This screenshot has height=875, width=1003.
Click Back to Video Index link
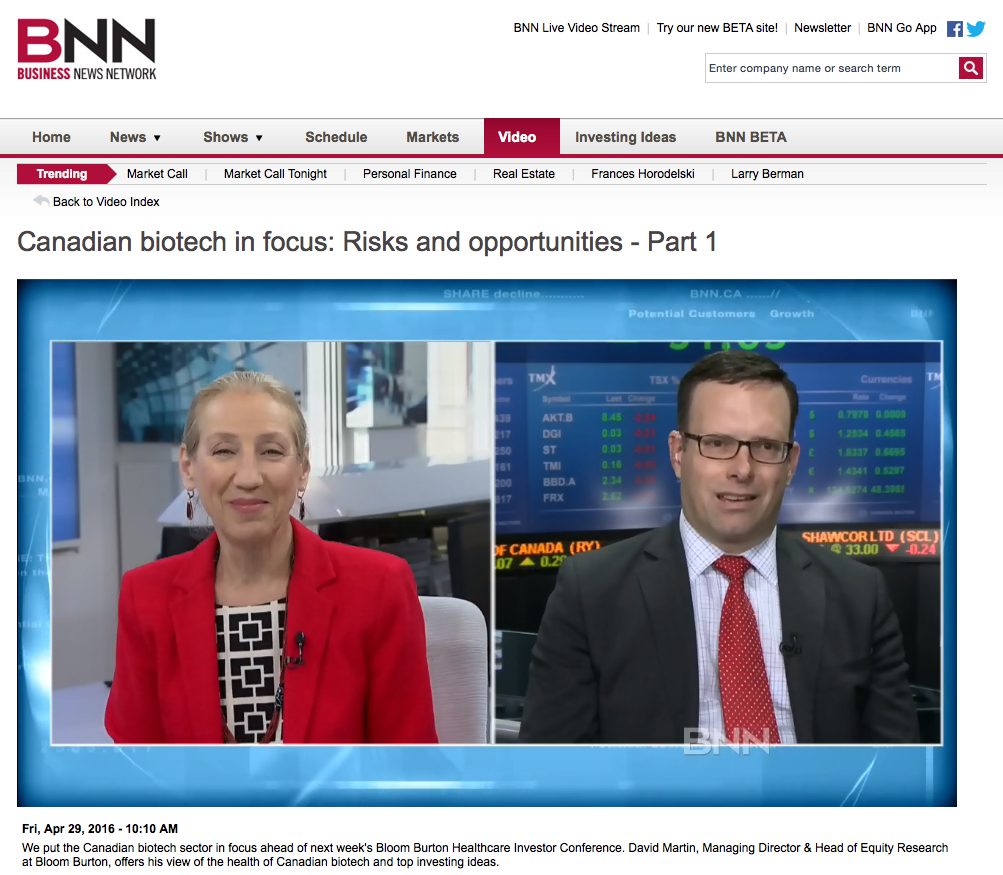106,201
